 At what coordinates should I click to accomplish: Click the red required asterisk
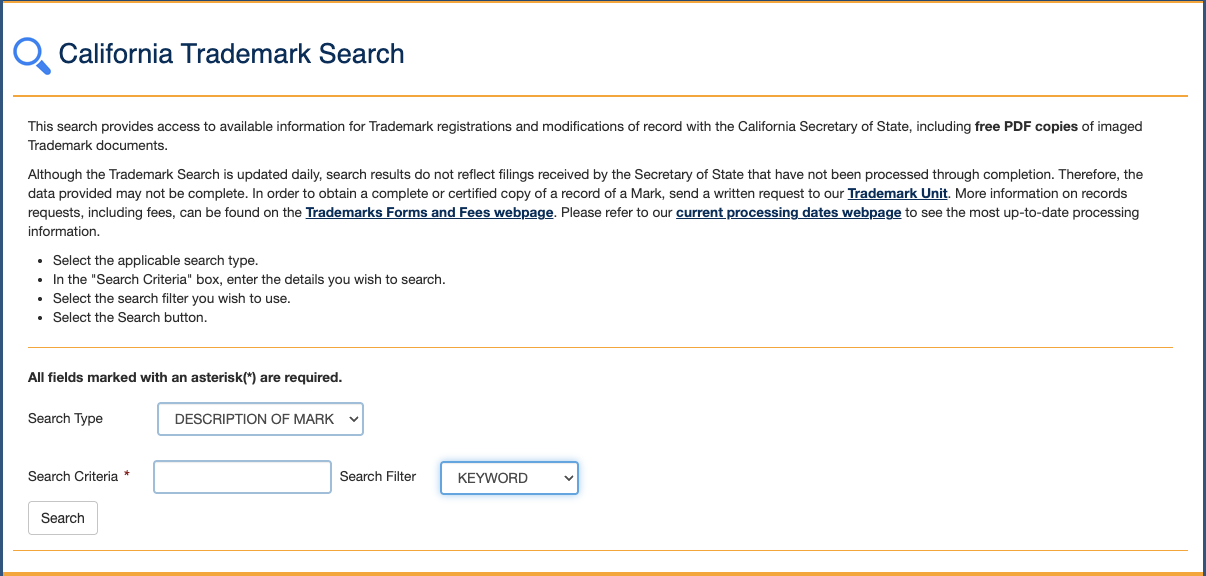pos(127,475)
